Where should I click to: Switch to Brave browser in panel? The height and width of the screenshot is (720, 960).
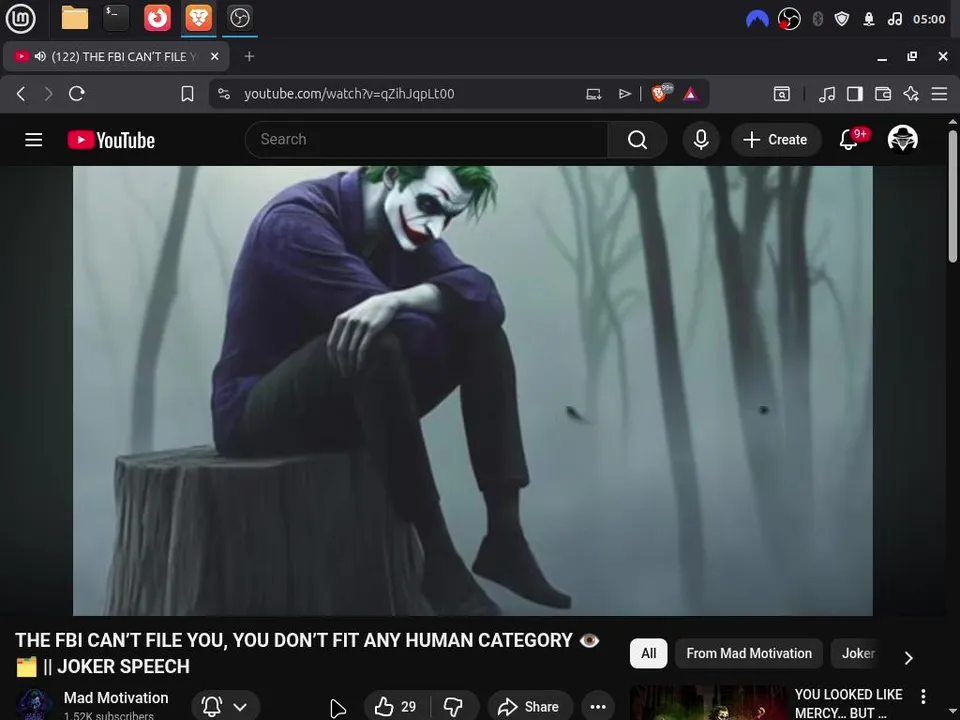pyautogui.click(x=199, y=18)
